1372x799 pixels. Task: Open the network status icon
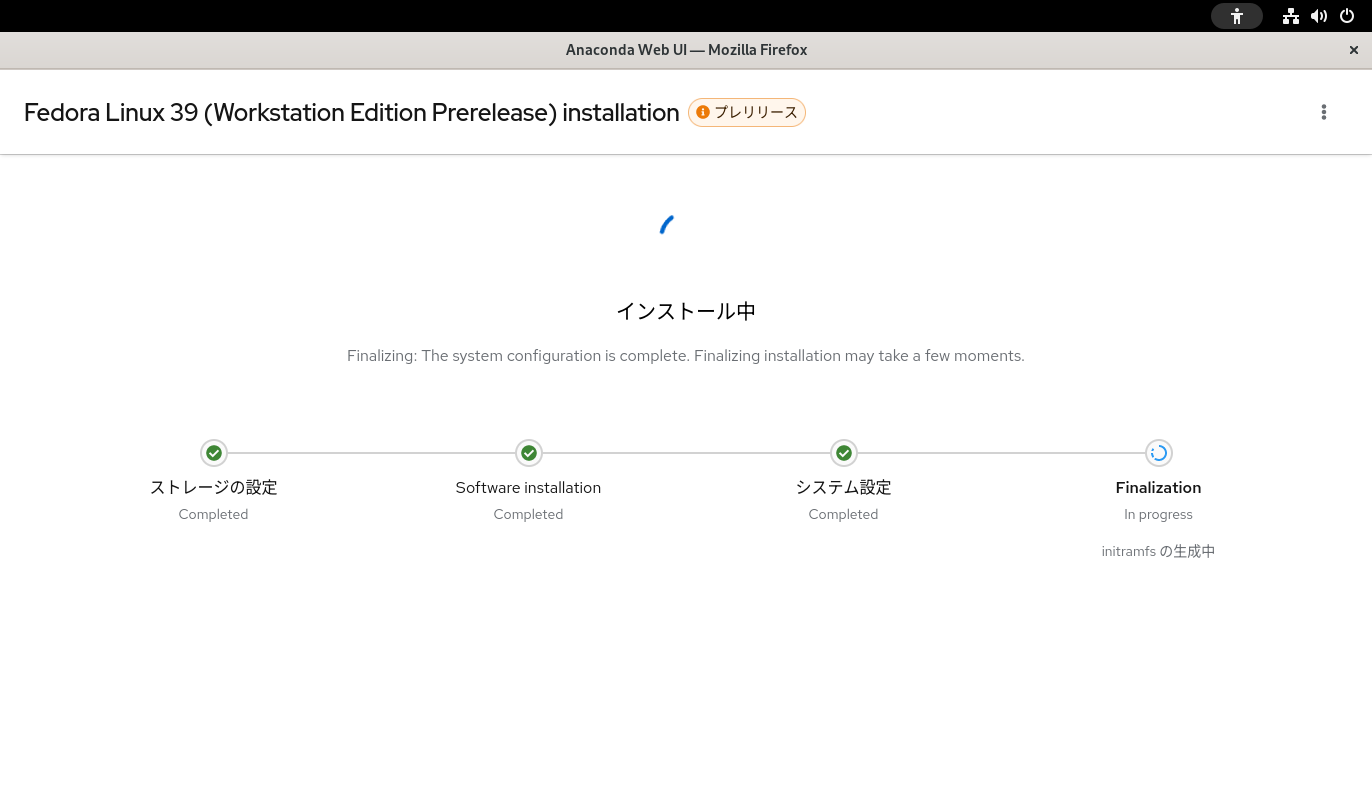click(1291, 16)
